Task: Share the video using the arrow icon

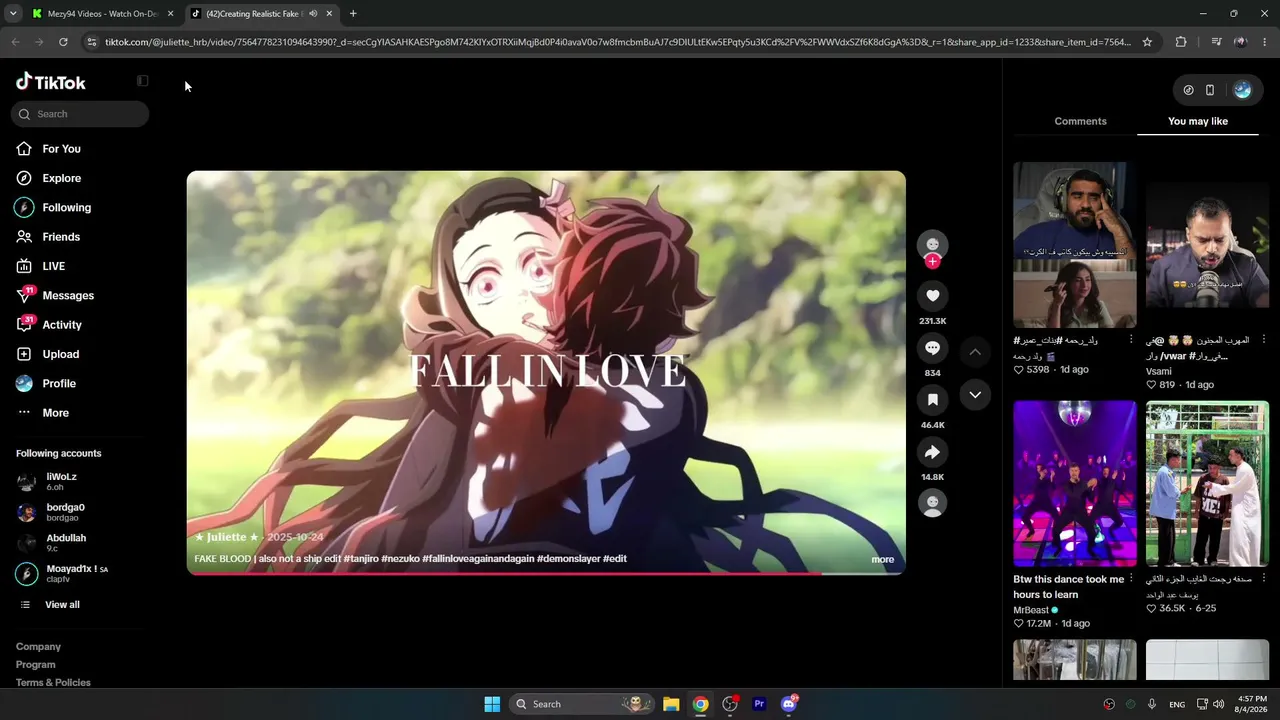Action: click(x=932, y=452)
